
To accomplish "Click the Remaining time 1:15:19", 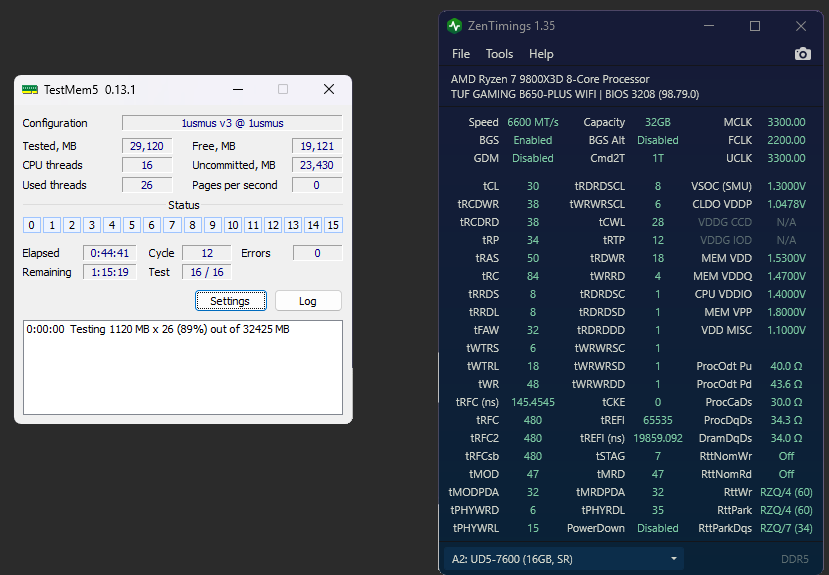I will (109, 272).
